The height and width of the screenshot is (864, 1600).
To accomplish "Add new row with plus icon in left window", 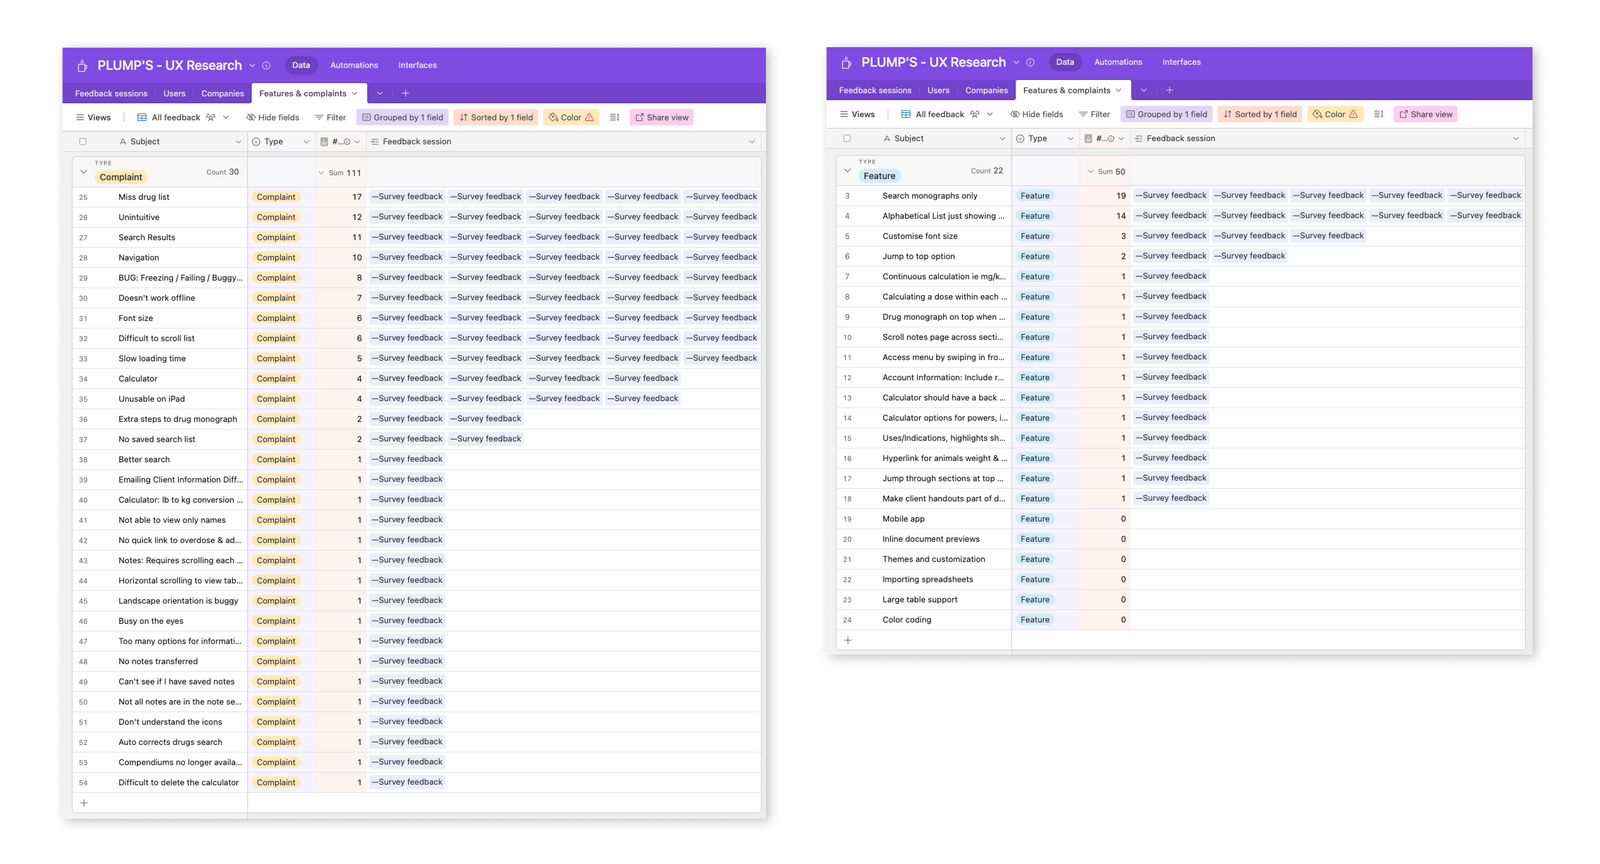I will 84,803.
